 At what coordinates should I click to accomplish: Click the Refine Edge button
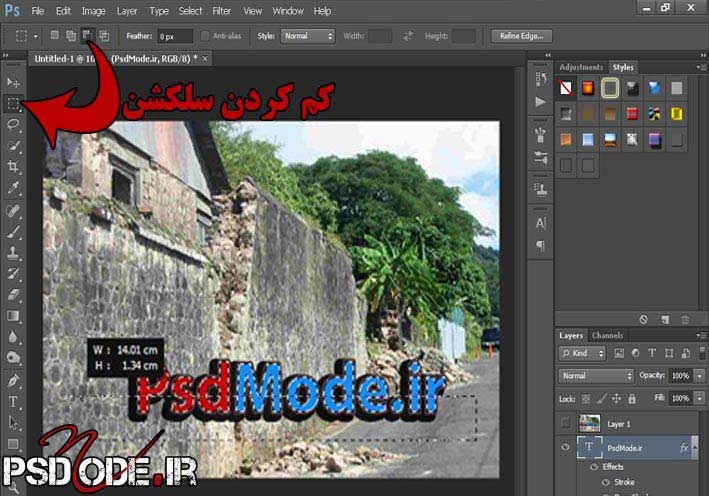pyautogui.click(x=522, y=36)
